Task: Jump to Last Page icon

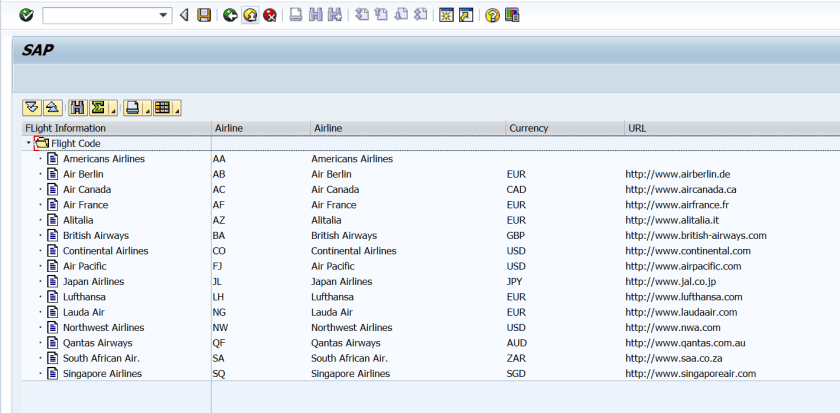Action: (421, 15)
